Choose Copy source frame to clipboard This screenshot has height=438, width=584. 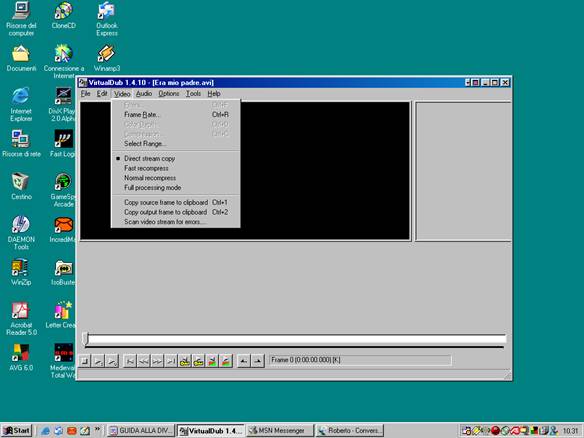(x=176, y=203)
